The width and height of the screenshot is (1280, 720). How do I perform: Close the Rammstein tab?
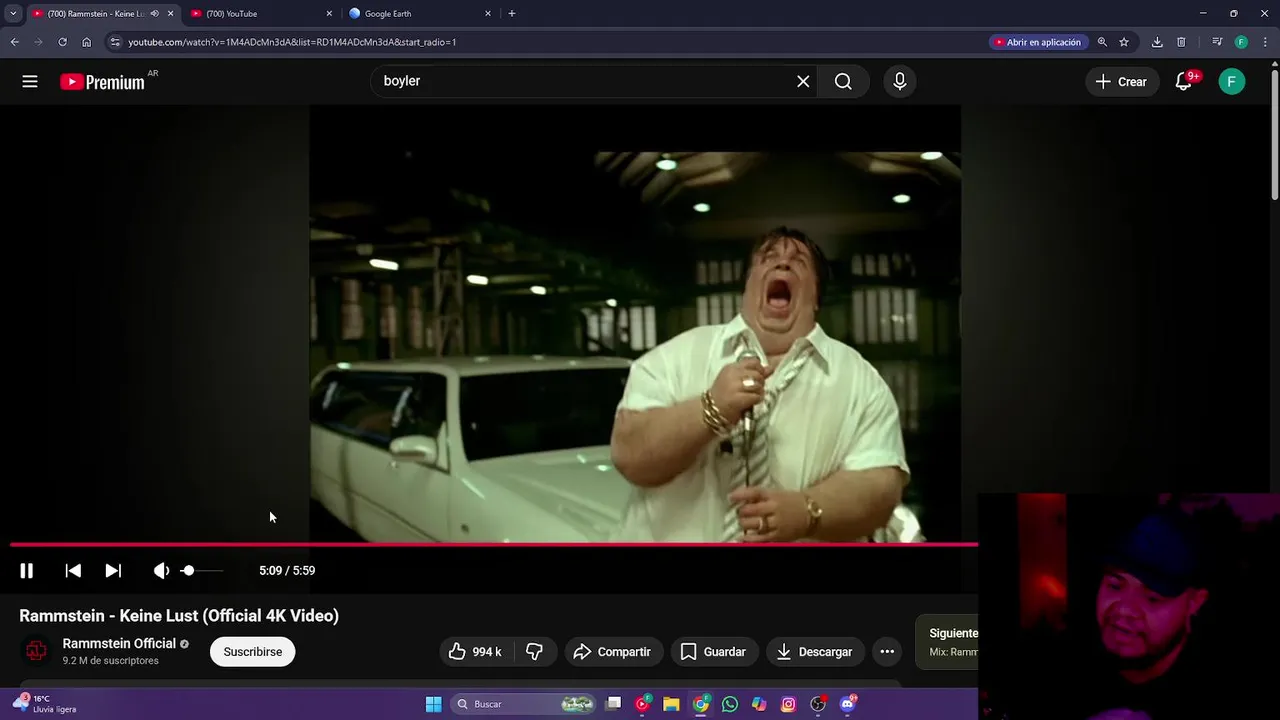[170, 14]
